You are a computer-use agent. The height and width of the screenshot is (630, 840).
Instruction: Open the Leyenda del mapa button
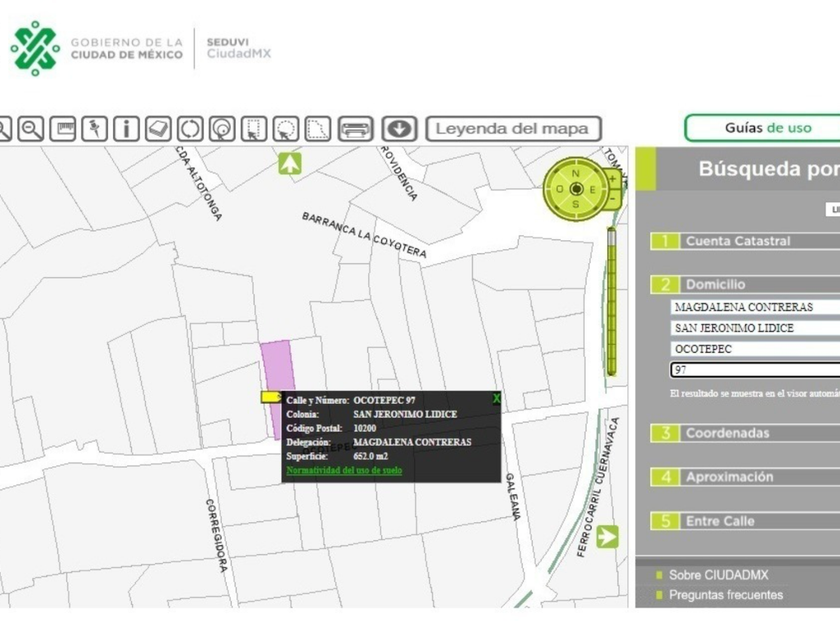click(513, 129)
